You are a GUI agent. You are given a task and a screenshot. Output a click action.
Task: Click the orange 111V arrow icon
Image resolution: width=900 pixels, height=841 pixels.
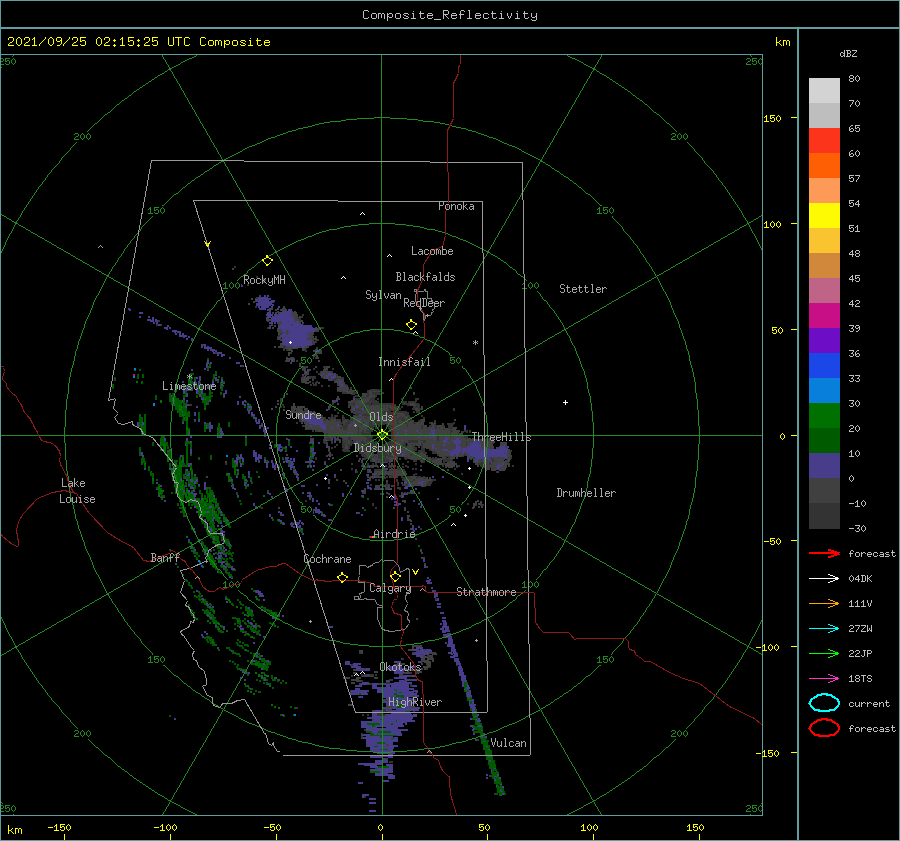(x=824, y=603)
